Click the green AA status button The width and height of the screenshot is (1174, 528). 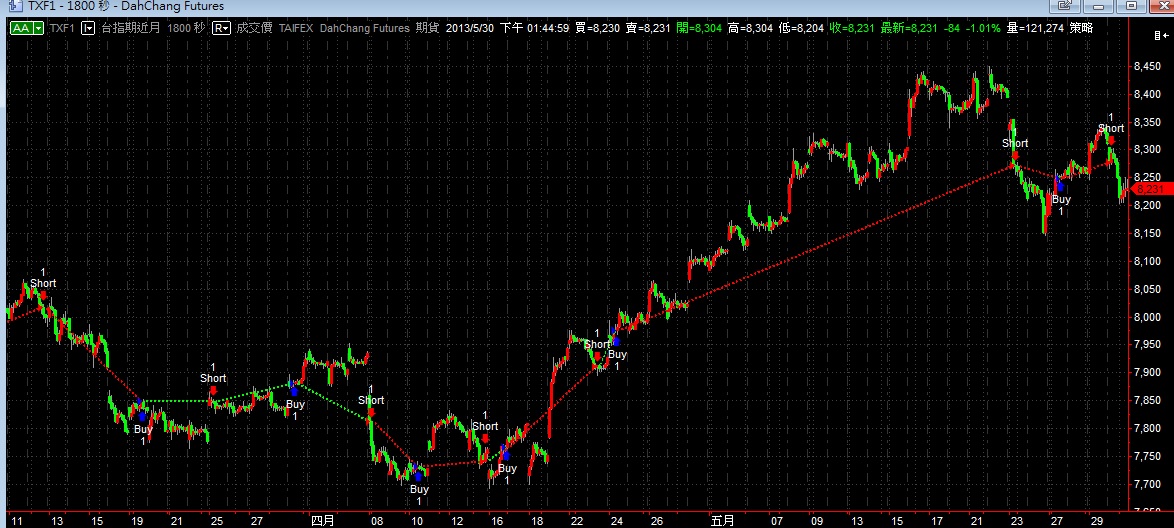click(21, 28)
